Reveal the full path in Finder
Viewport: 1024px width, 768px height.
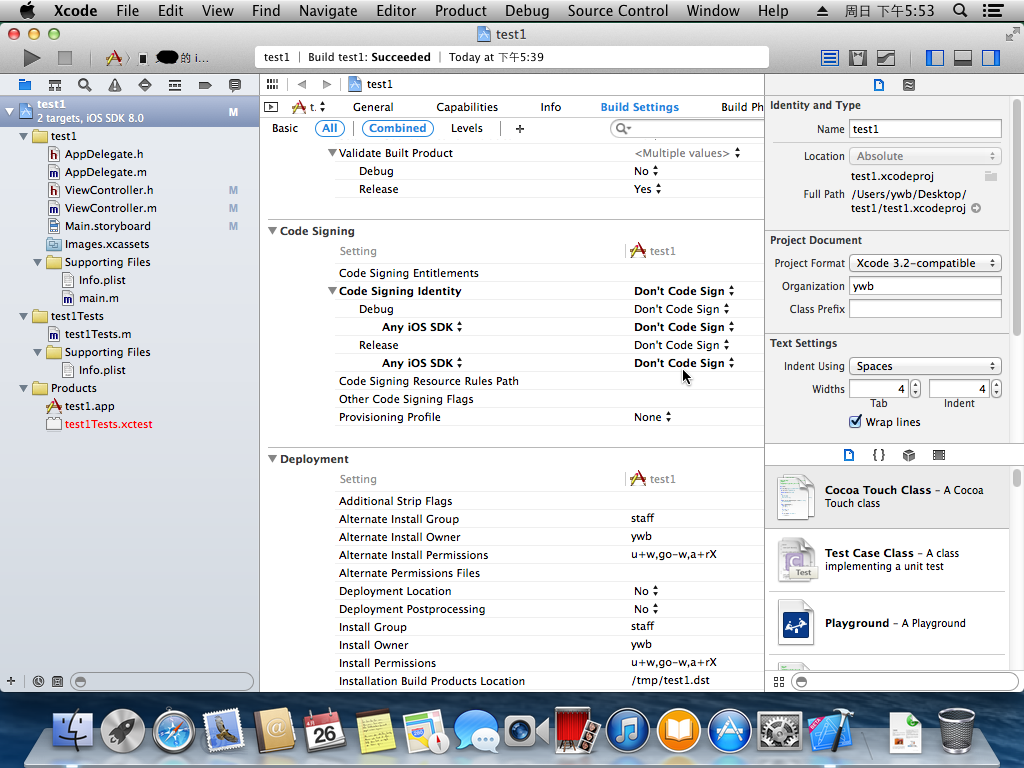pos(976,208)
